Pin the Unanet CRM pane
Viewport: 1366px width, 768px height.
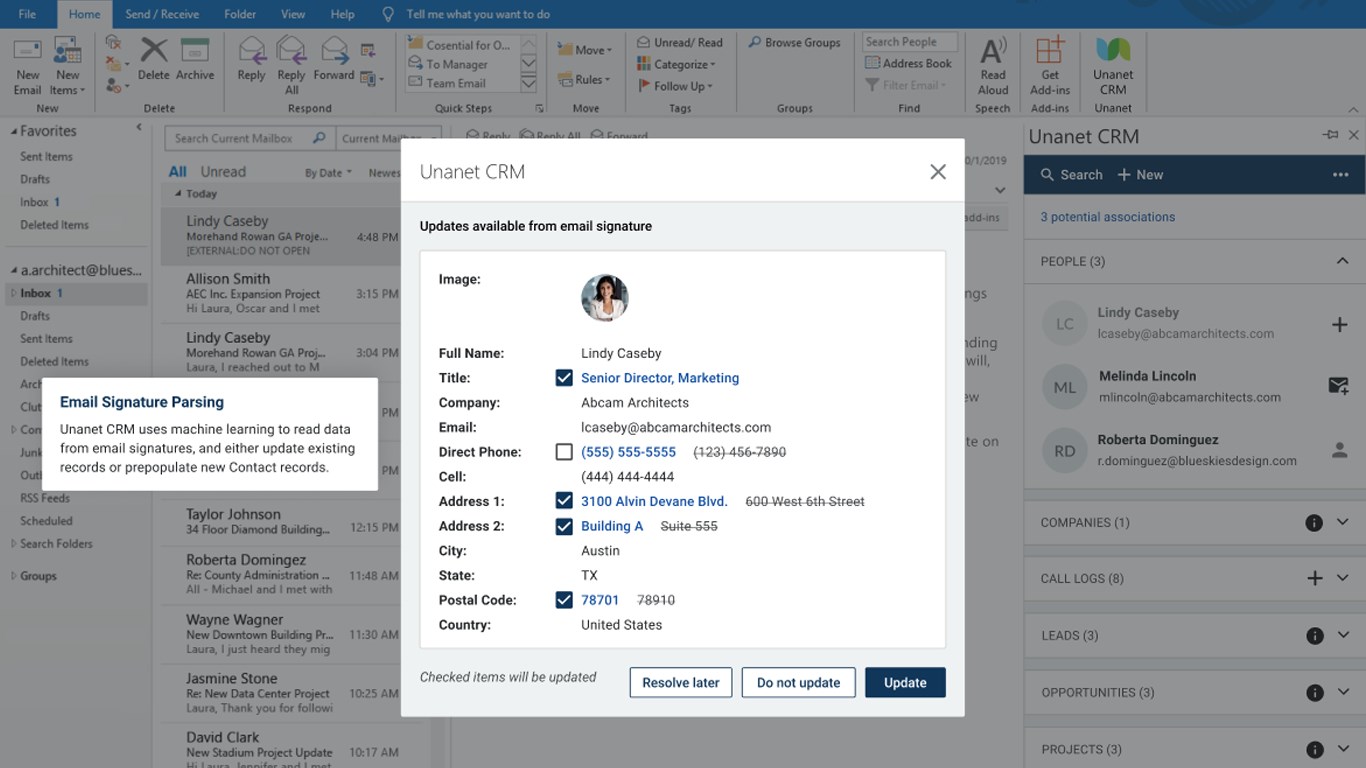coord(1330,135)
